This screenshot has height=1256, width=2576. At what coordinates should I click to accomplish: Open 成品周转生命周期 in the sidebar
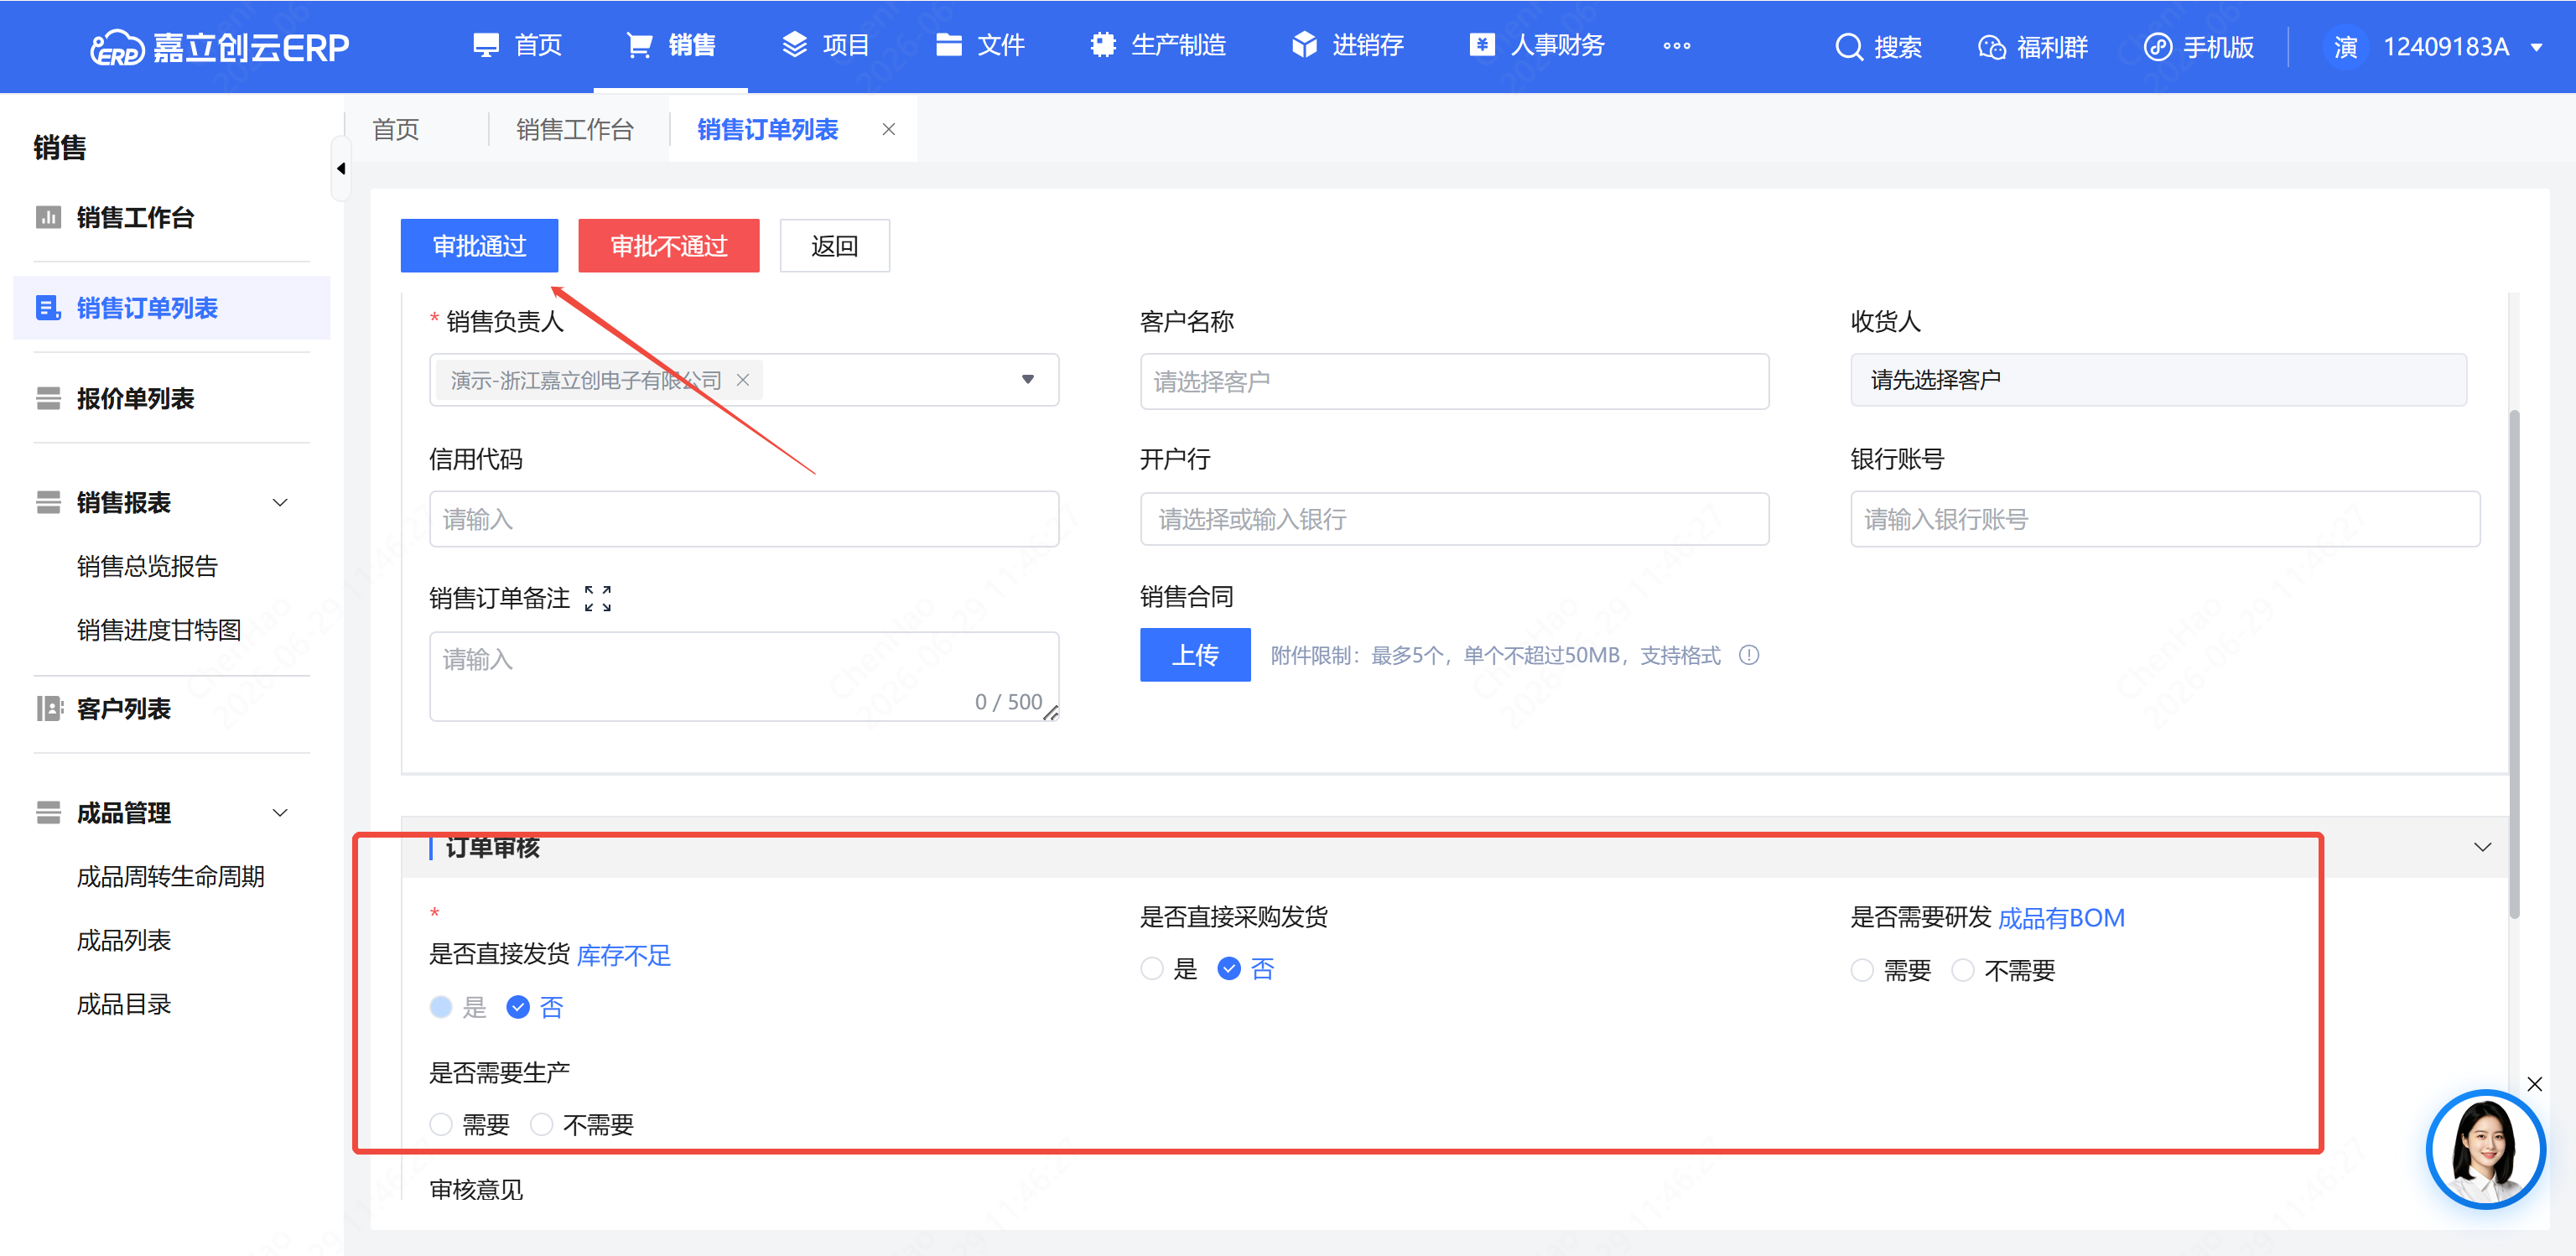[x=171, y=876]
